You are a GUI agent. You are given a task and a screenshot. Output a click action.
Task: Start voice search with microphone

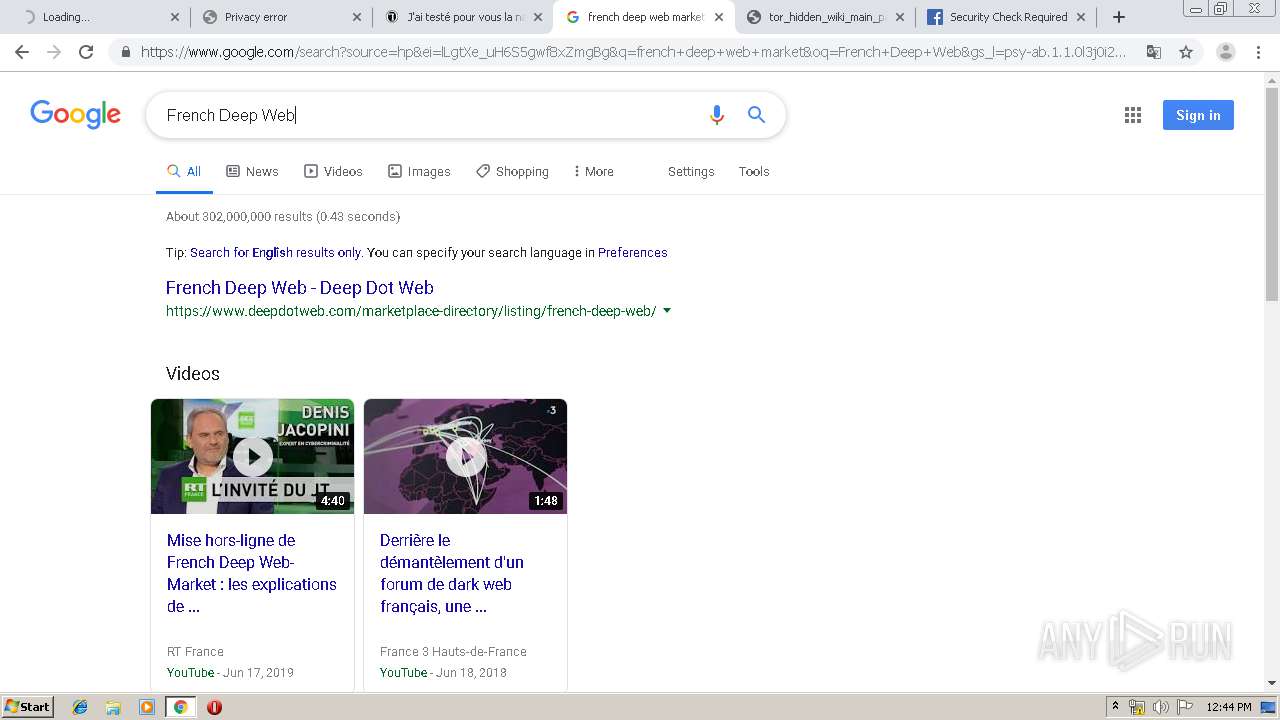[716, 115]
